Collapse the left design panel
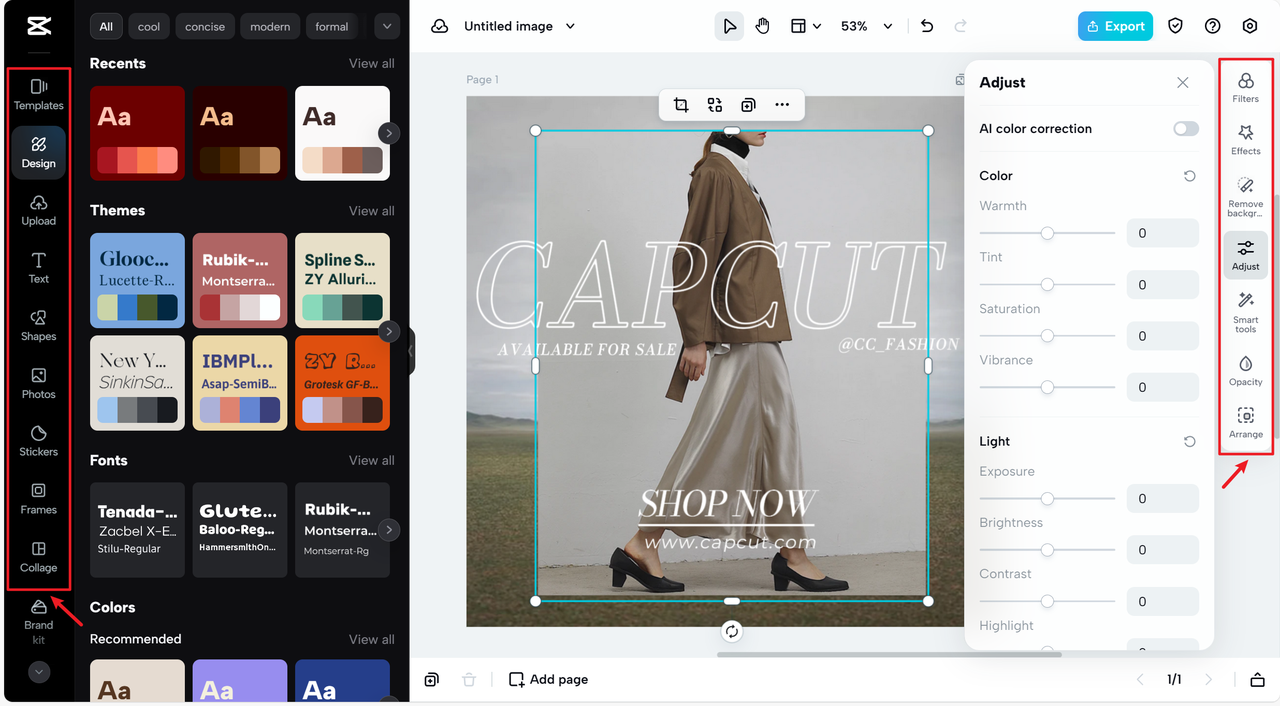 point(411,351)
